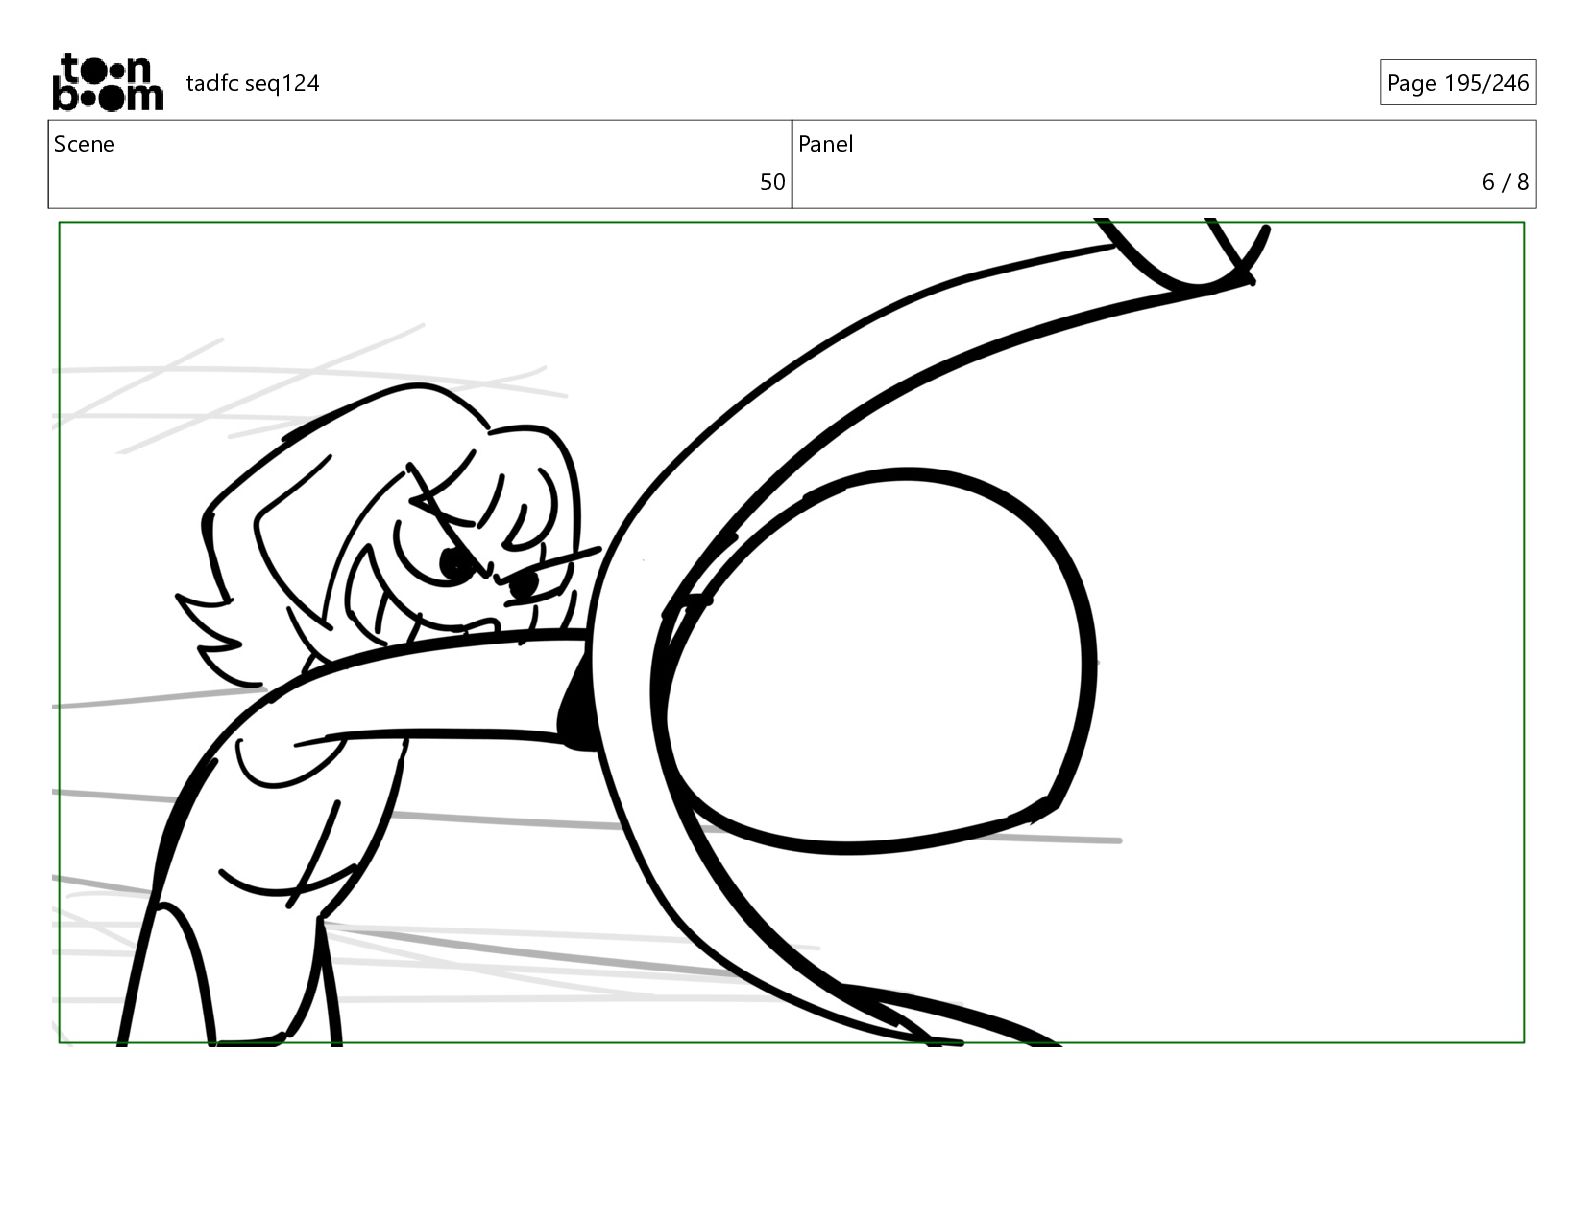Screen dimensions: 1584x1224
Task: Click the Scene label
Action: 84,144
